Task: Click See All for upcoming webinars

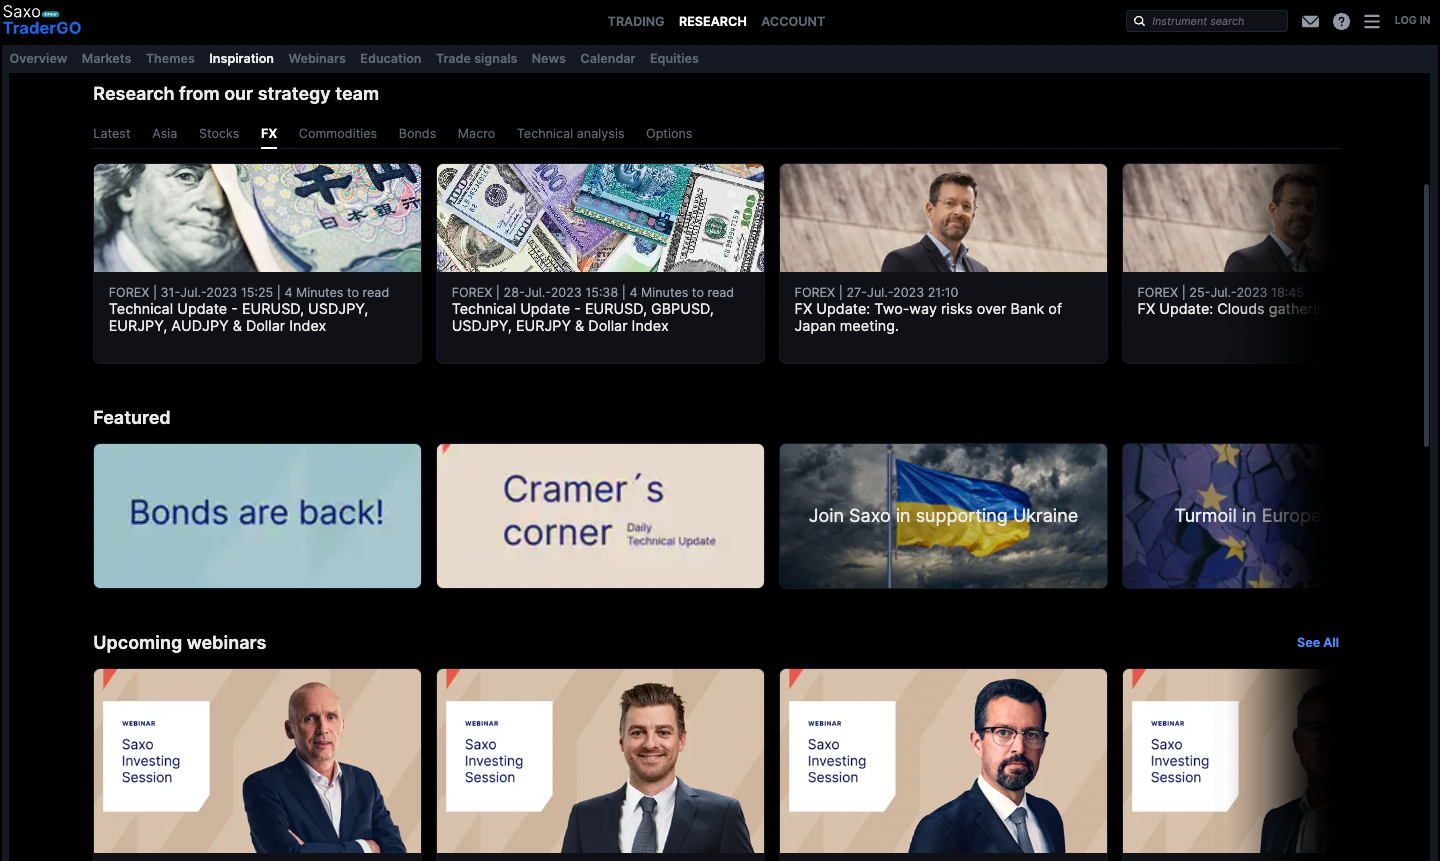Action: (1317, 643)
